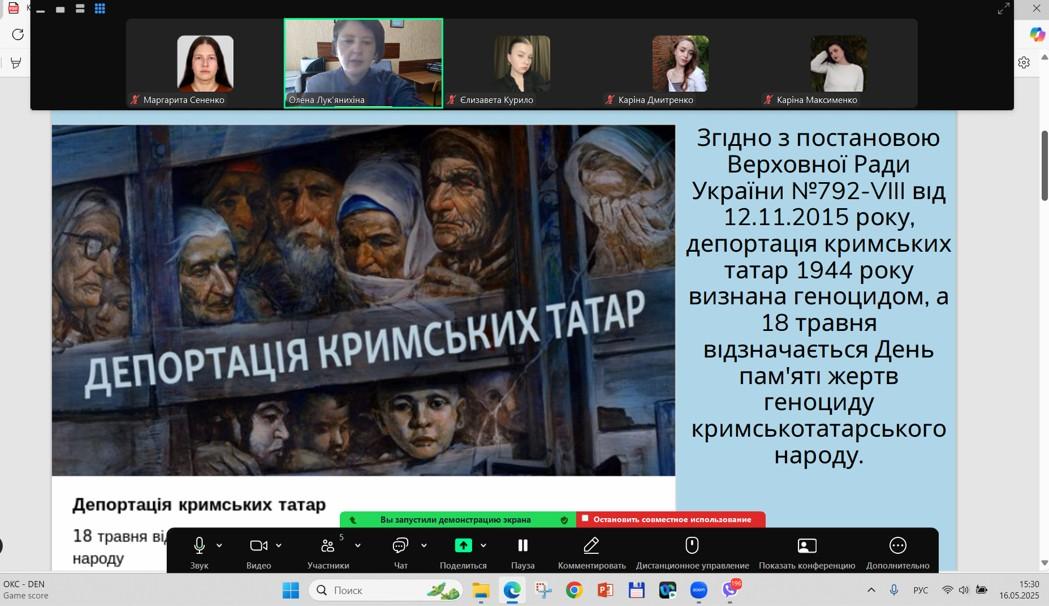Viewport: 1049px width, 606px height.
Task: Open video options arrow next to Видео
Action: (278, 546)
